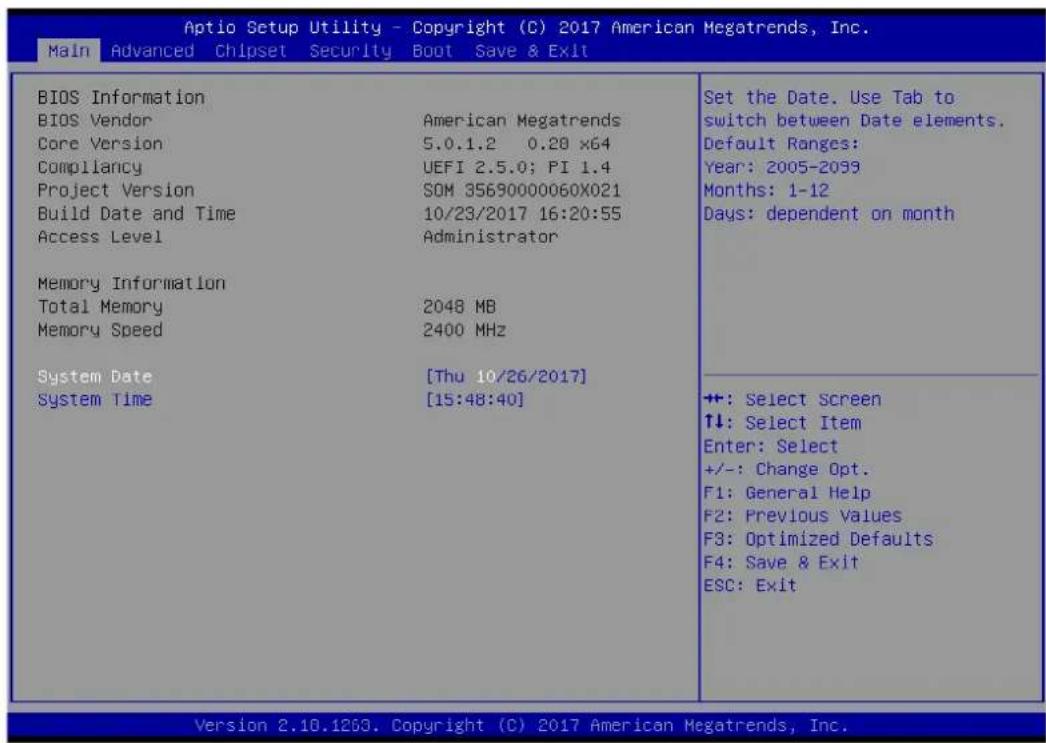This screenshot has height=743, width=1046.
Task: Click the SOM 35690000060X021 value
Action: point(522,190)
